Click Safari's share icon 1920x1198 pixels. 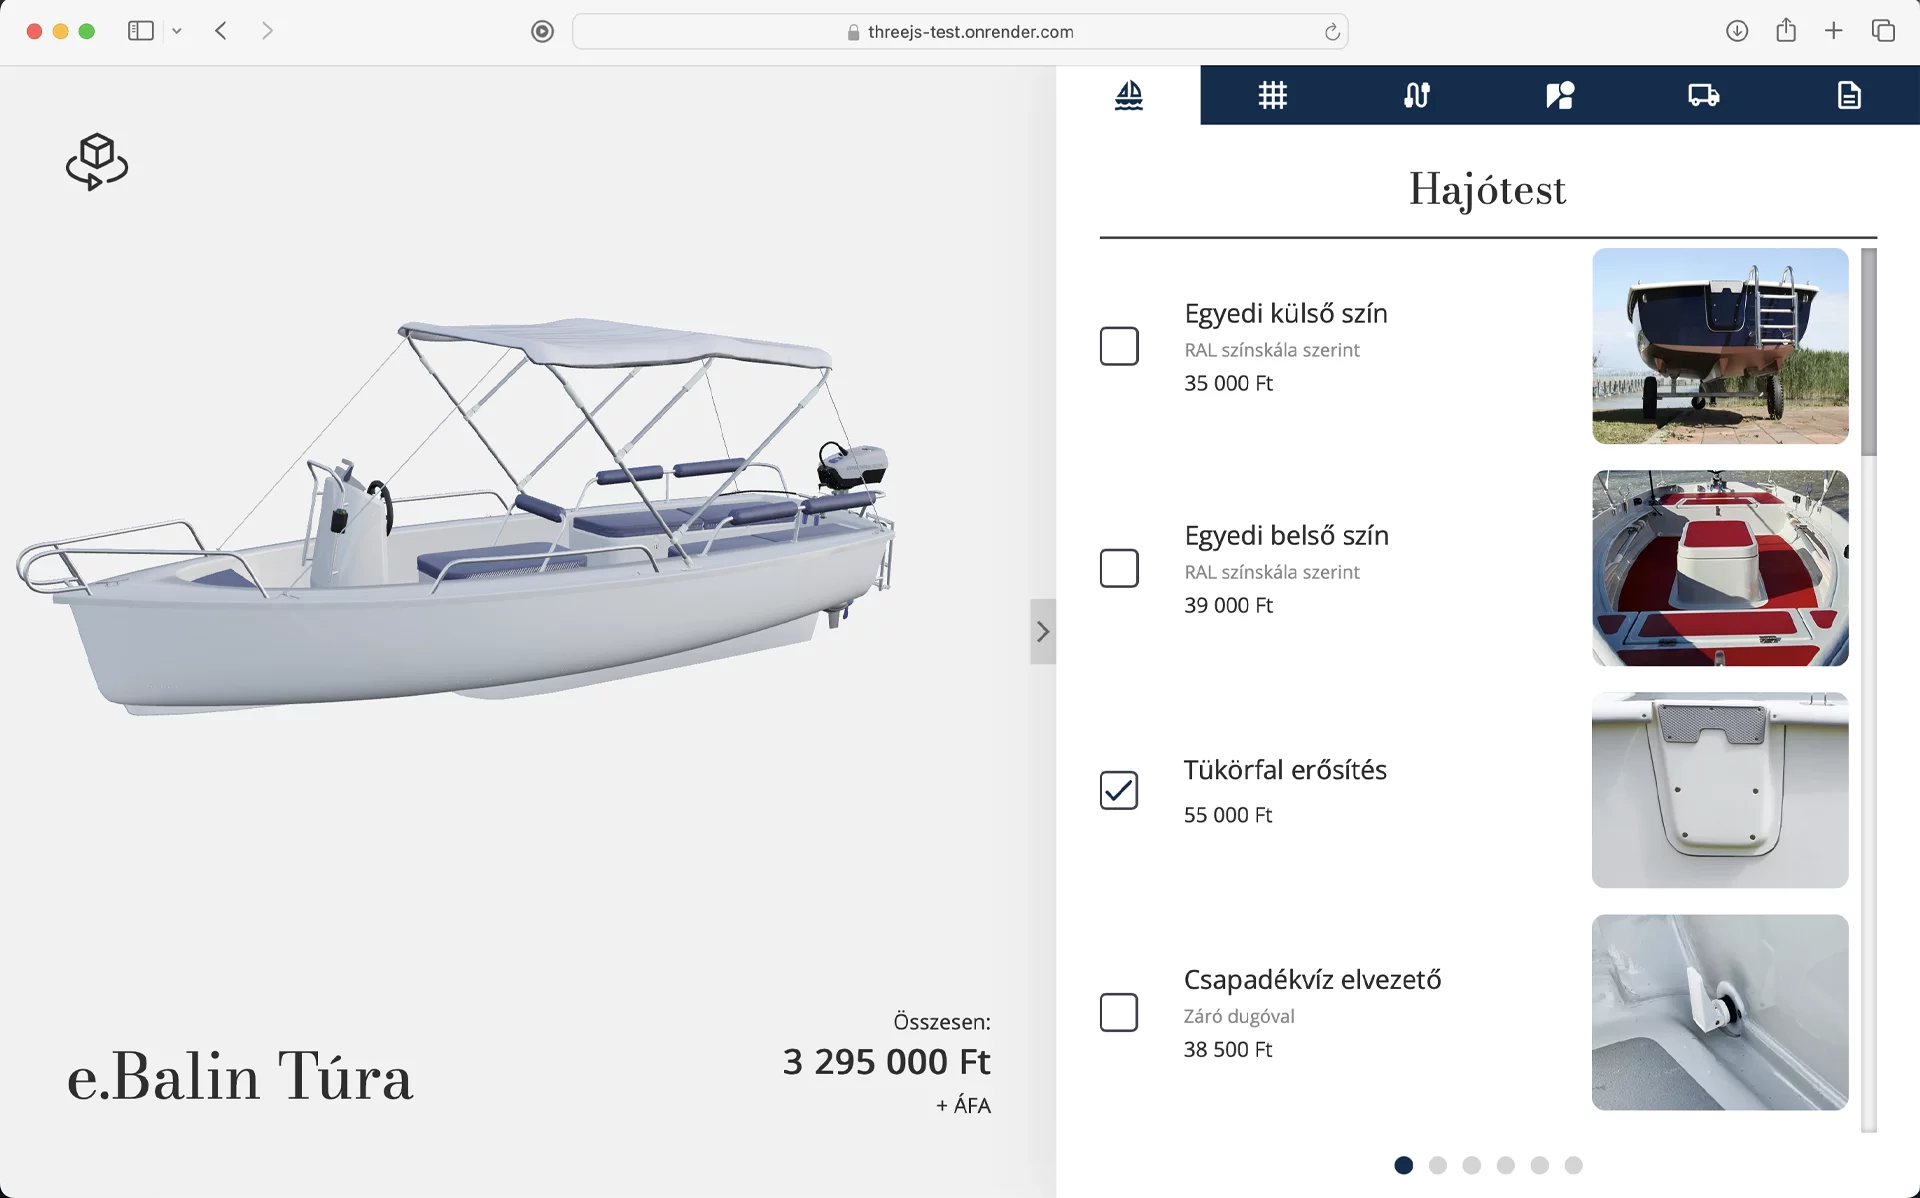pos(1786,31)
